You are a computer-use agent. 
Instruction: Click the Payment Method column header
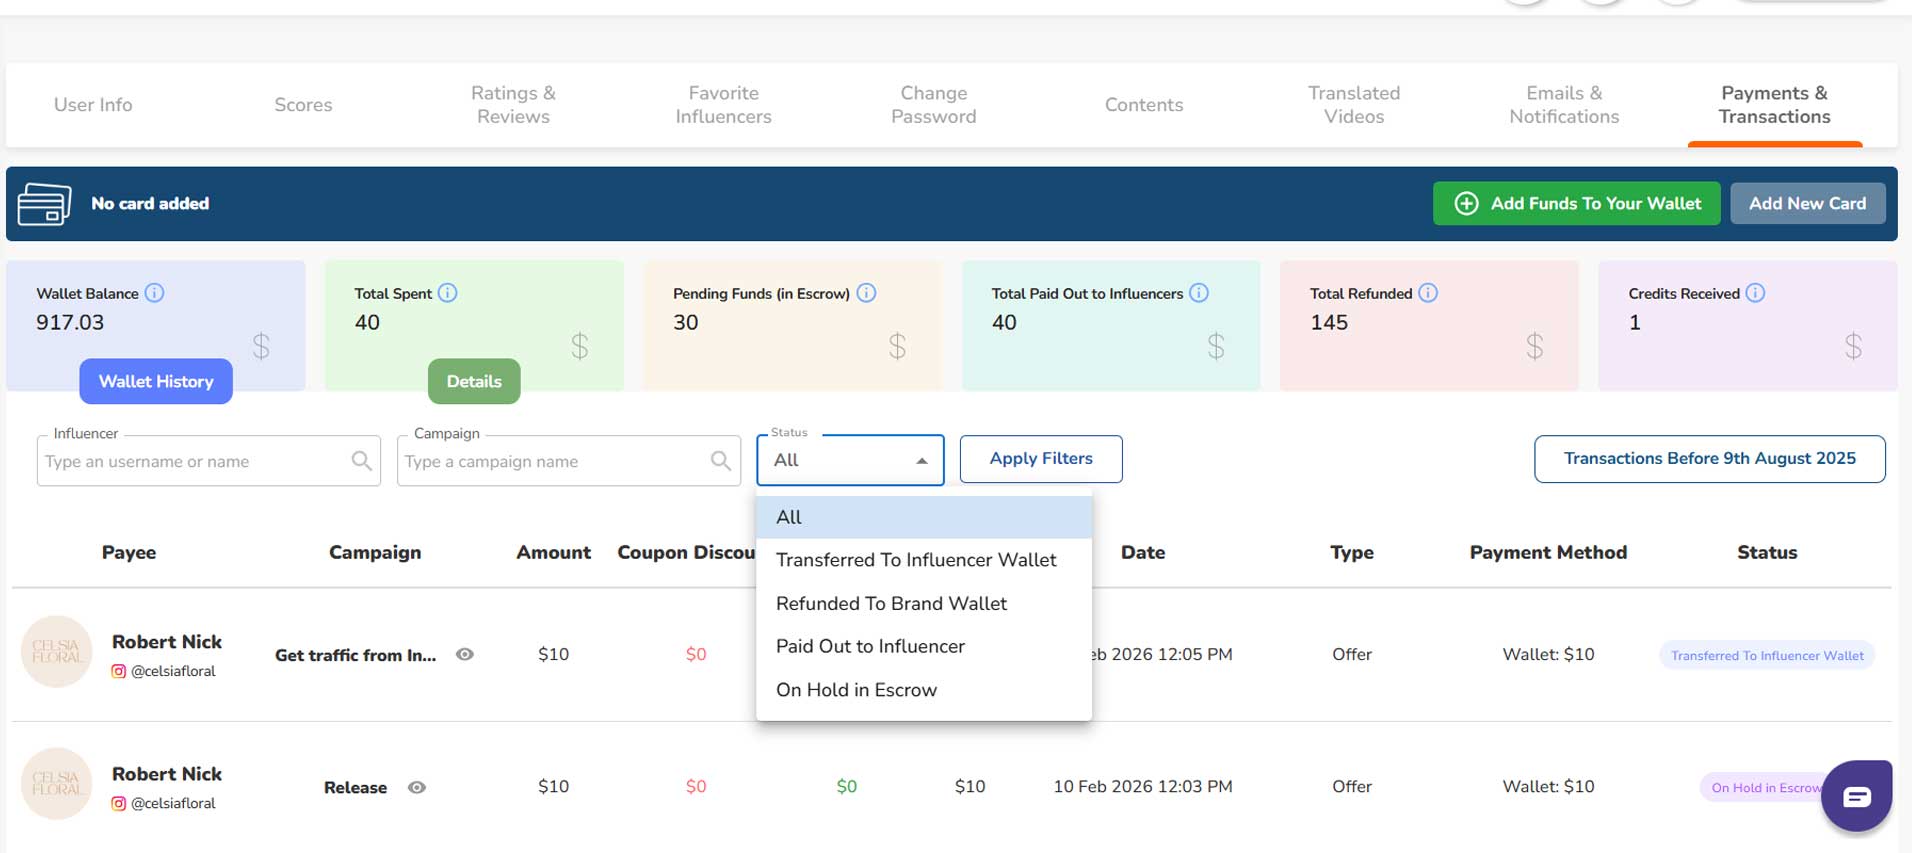(x=1548, y=552)
